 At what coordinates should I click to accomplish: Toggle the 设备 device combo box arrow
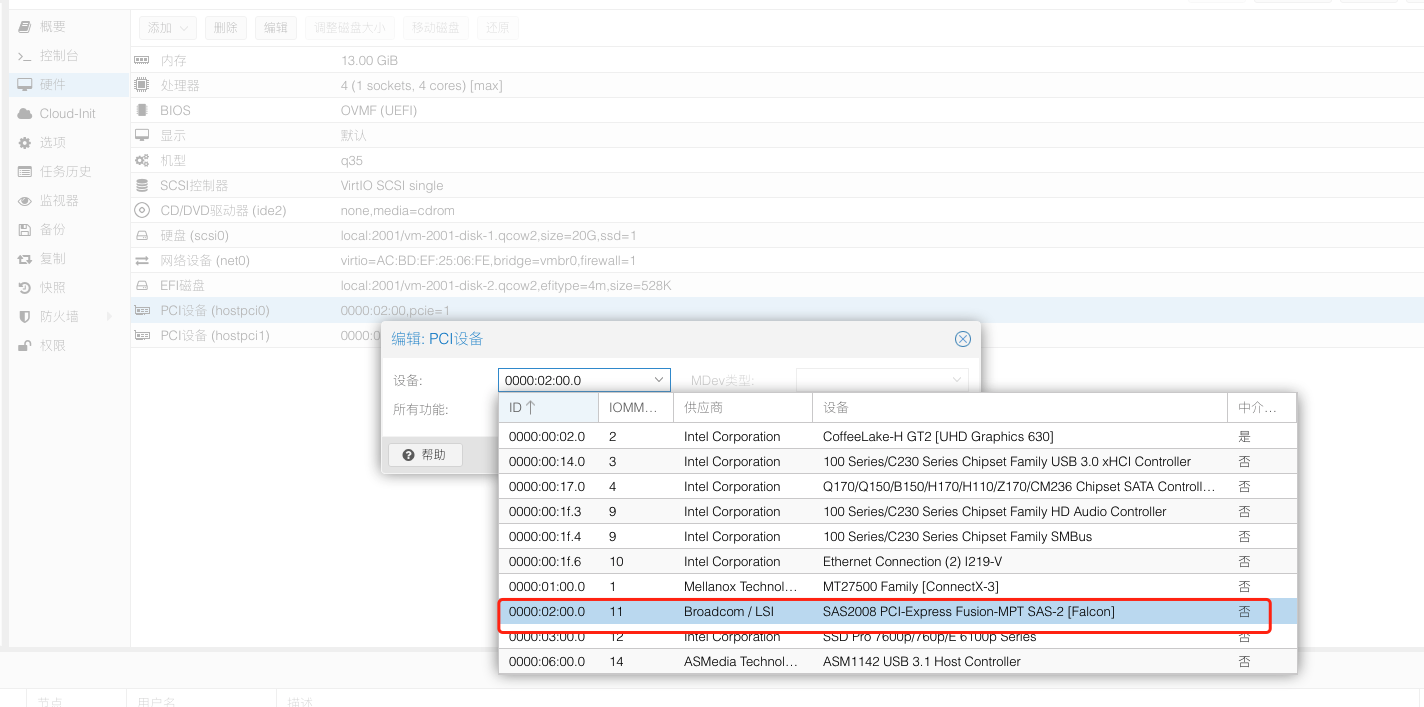tap(659, 380)
